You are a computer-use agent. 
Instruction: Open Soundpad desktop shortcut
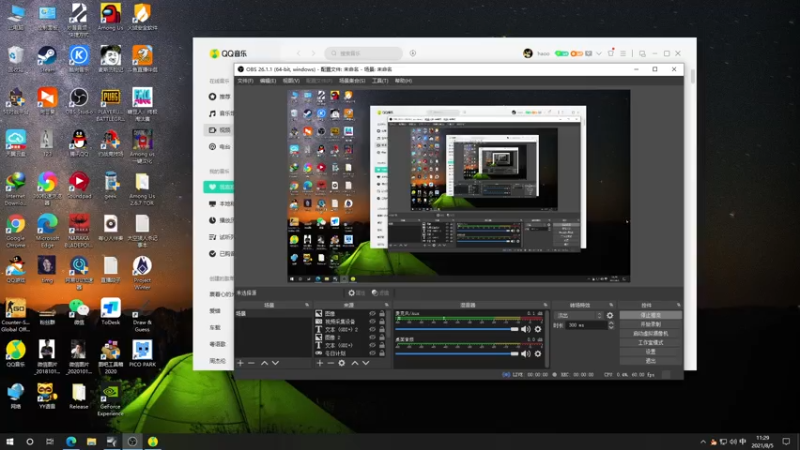(79, 186)
